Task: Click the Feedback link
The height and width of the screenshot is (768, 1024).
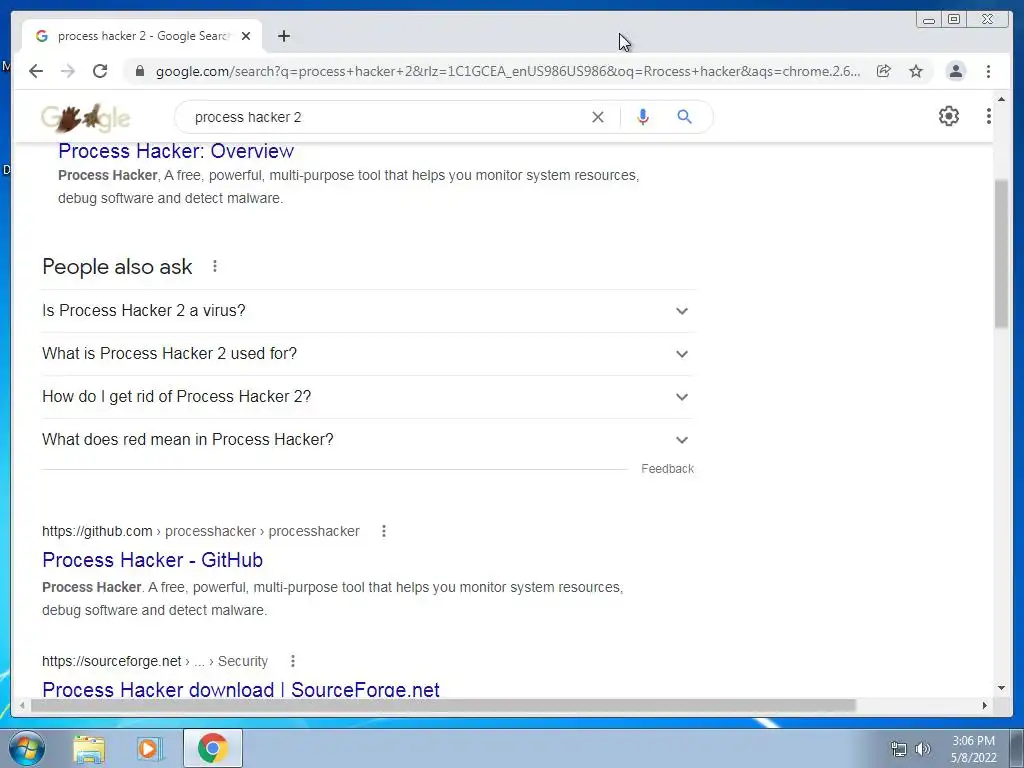Action: [667, 469]
